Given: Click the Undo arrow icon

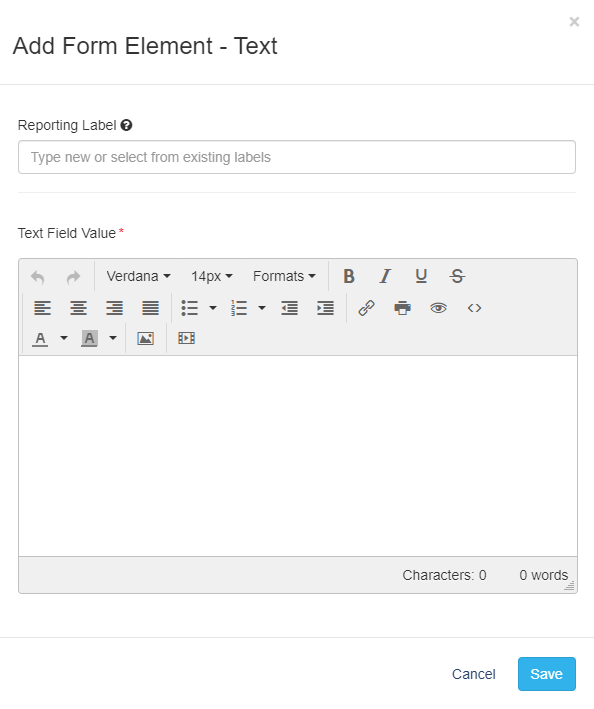Looking at the screenshot, I should [38, 276].
